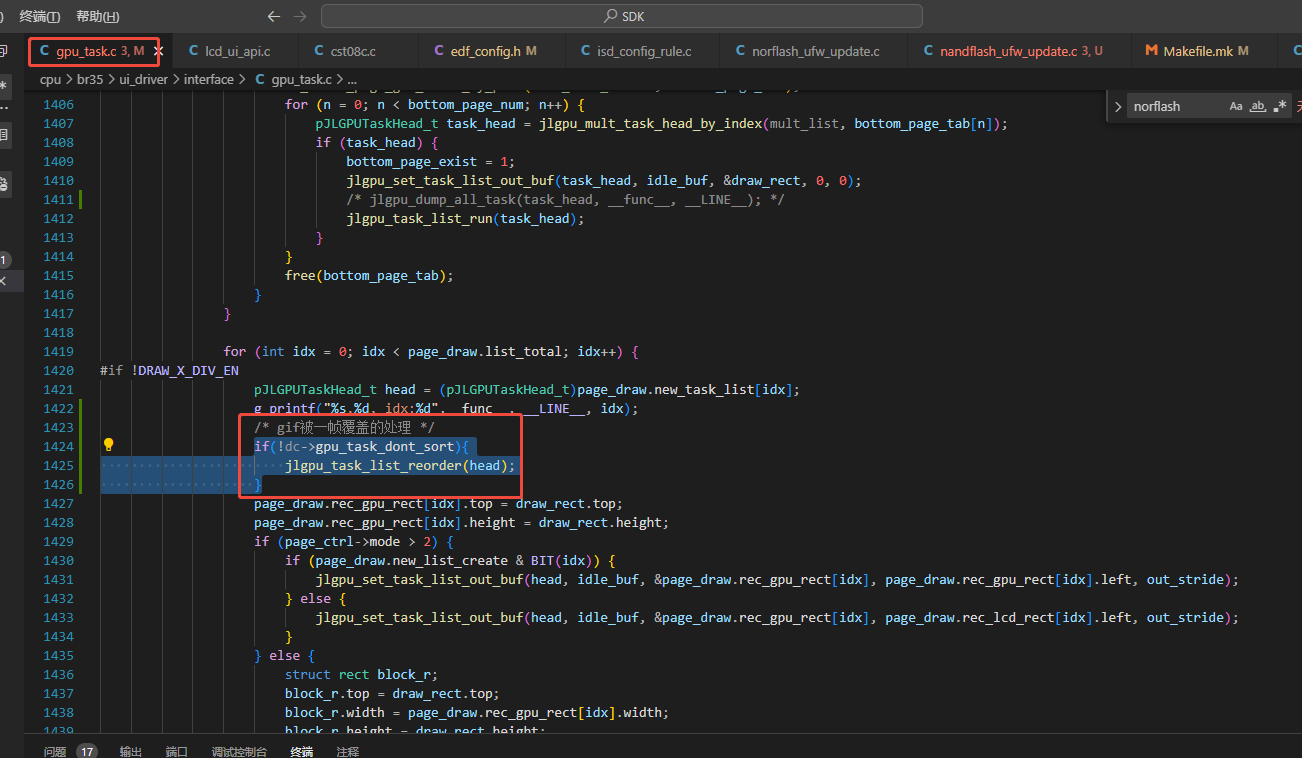
Task: Toggle Match Whole Word in find widget
Action: tap(1258, 106)
